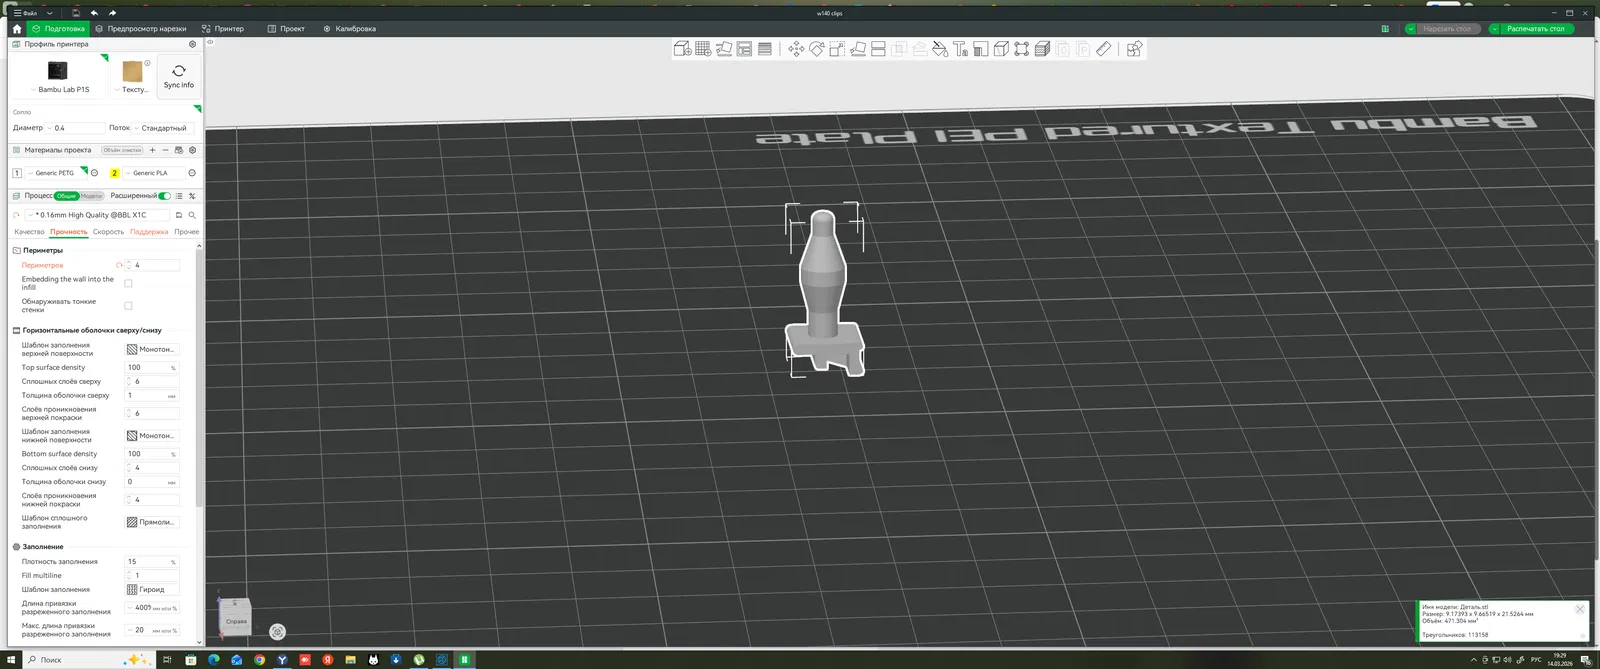This screenshot has width=1600, height=669.
Task: Switch process scope to Модели
Action: 91,196
